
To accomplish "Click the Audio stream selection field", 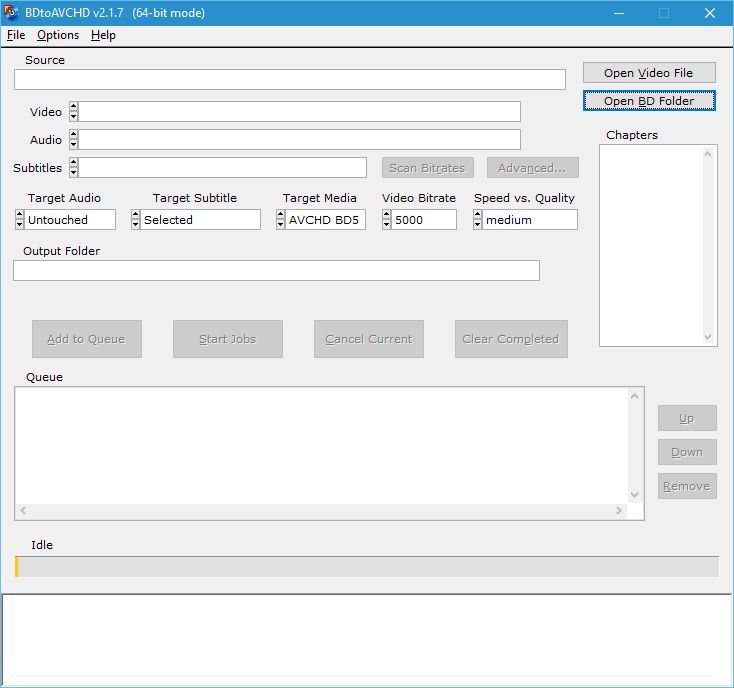I will coord(299,139).
